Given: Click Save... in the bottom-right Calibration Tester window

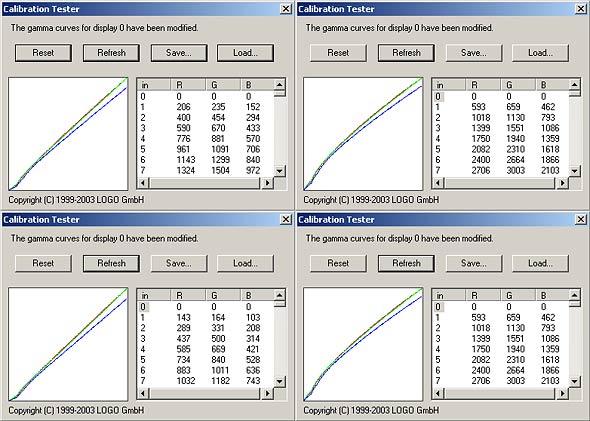Looking at the screenshot, I should click(474, 263).
